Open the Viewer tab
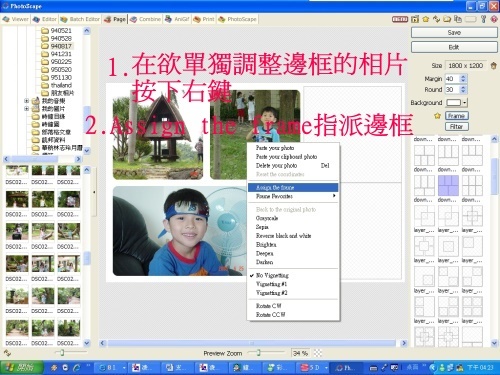 click(x=15, y=19)
